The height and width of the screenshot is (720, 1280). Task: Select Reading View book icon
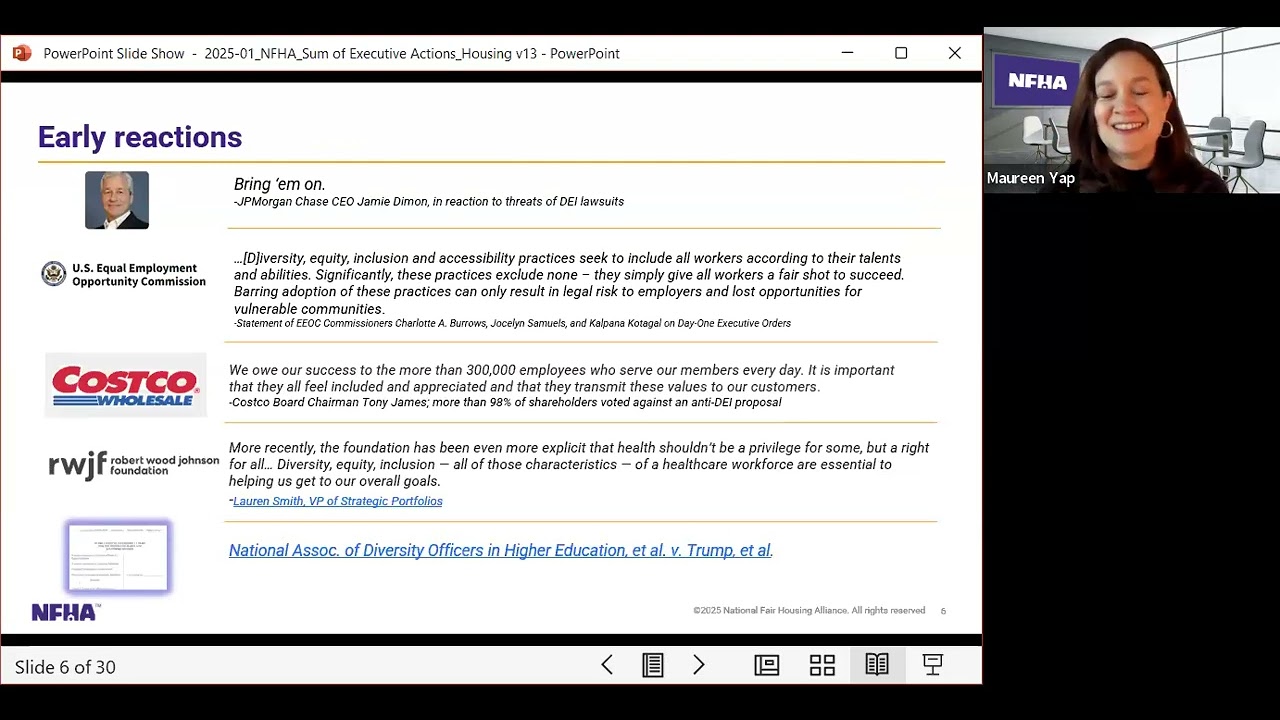[877, 665]
